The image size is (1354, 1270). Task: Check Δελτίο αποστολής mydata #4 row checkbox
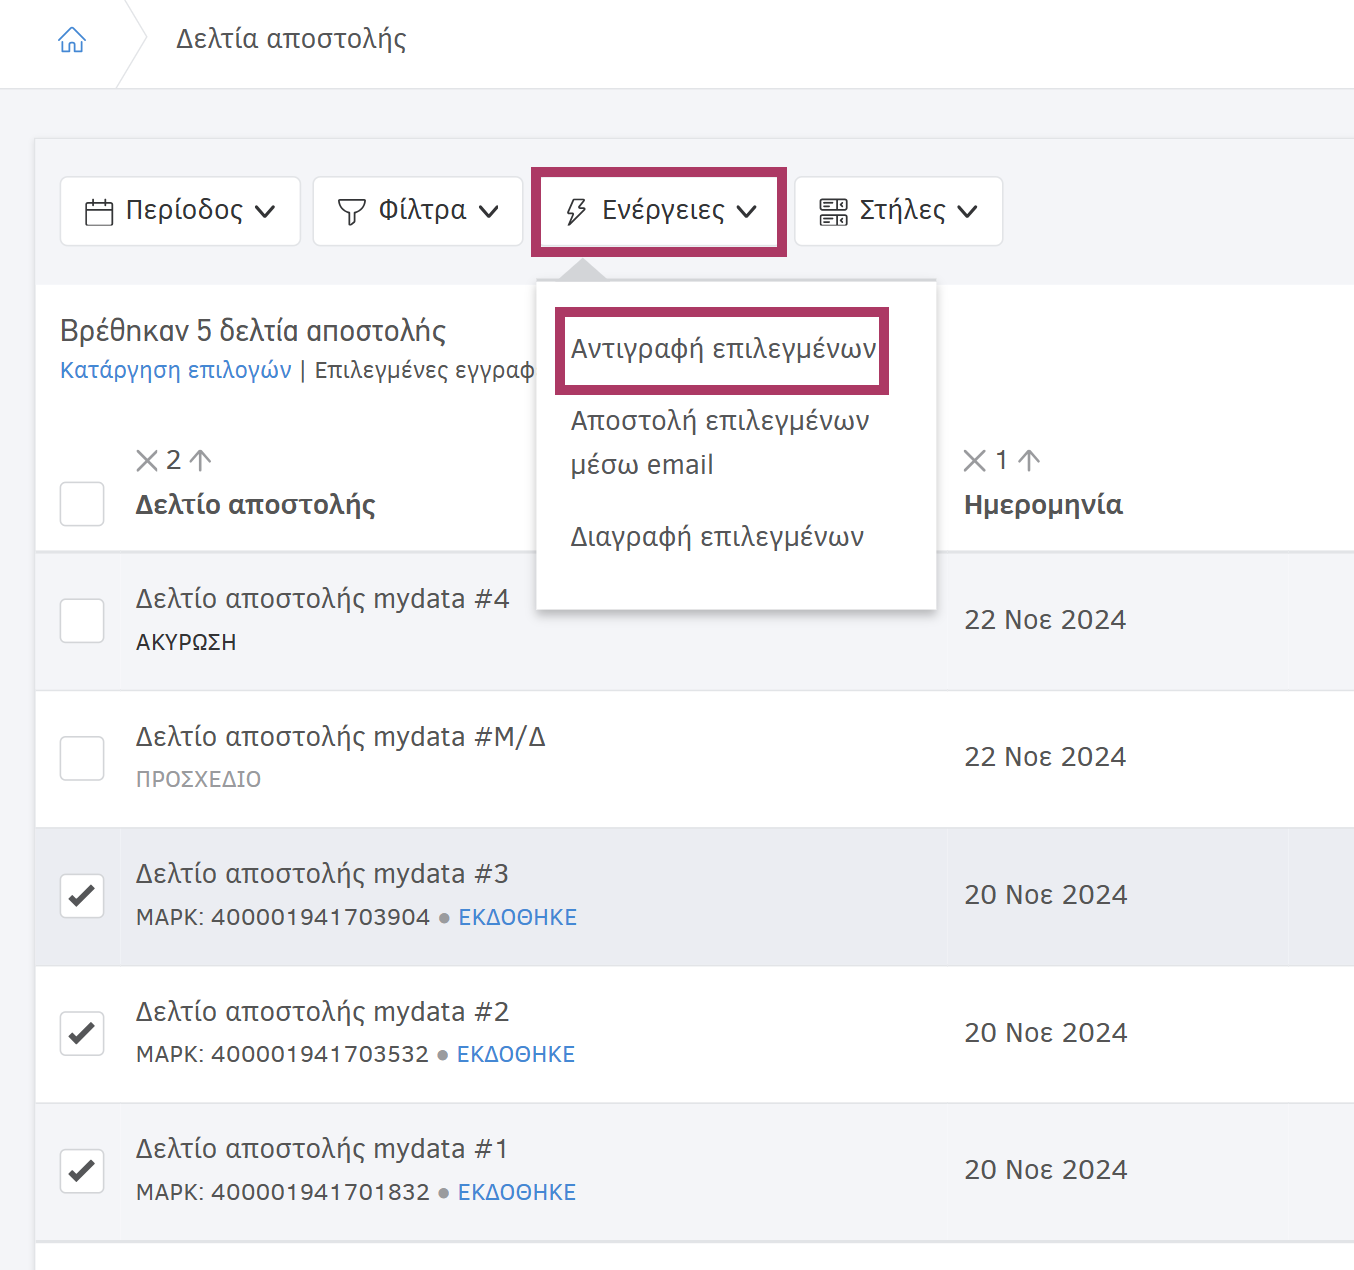coord(82,621)
